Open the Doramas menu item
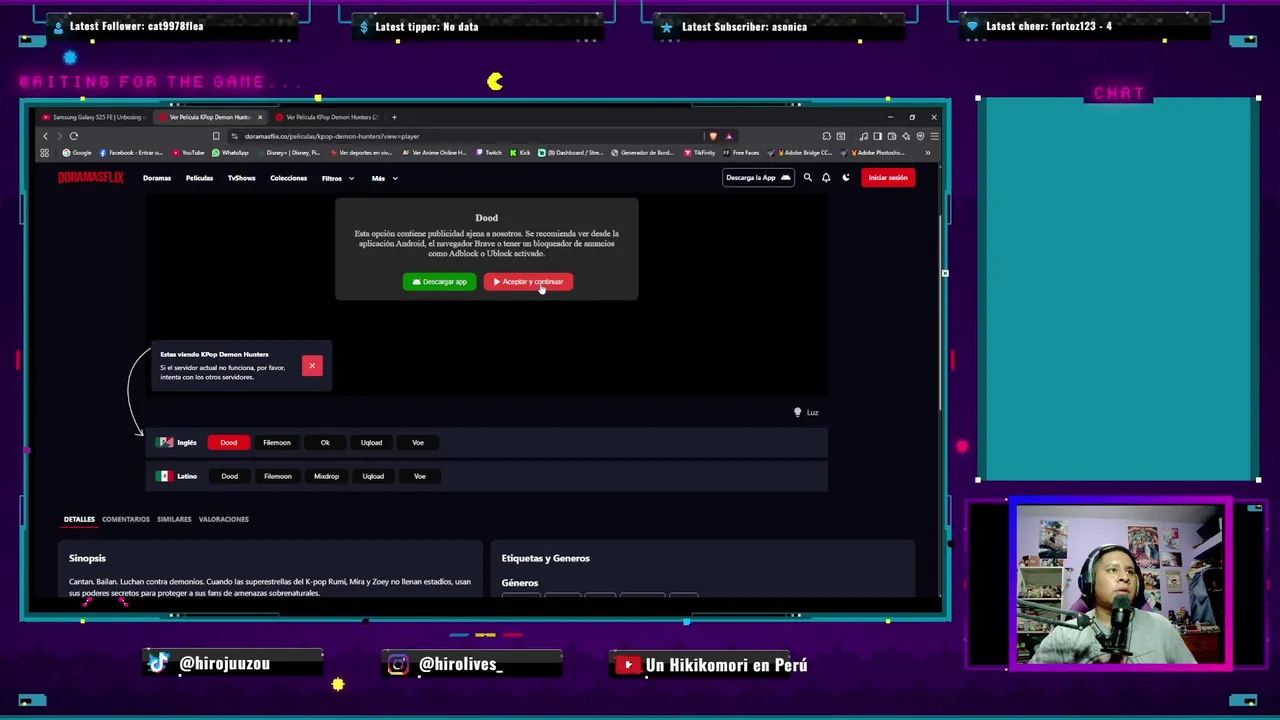 tap(157, 178)
